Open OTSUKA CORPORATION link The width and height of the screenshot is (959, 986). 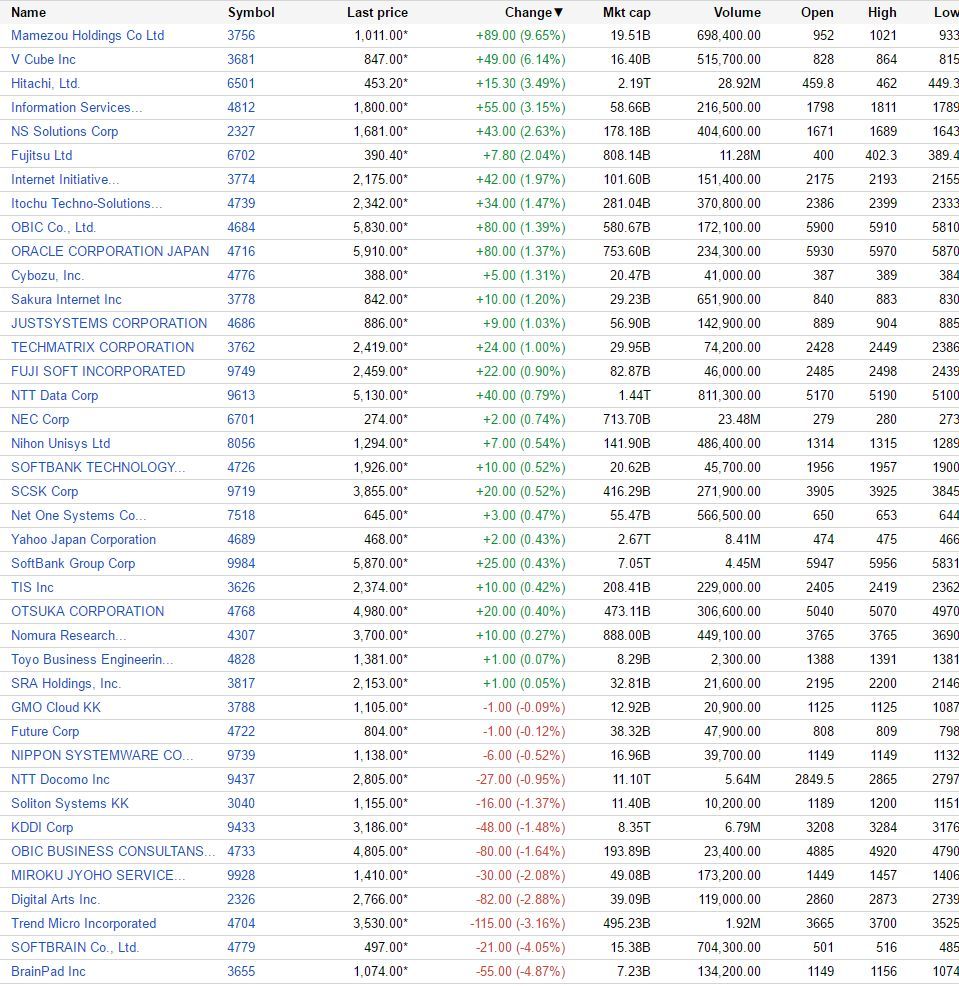[87, 611]
